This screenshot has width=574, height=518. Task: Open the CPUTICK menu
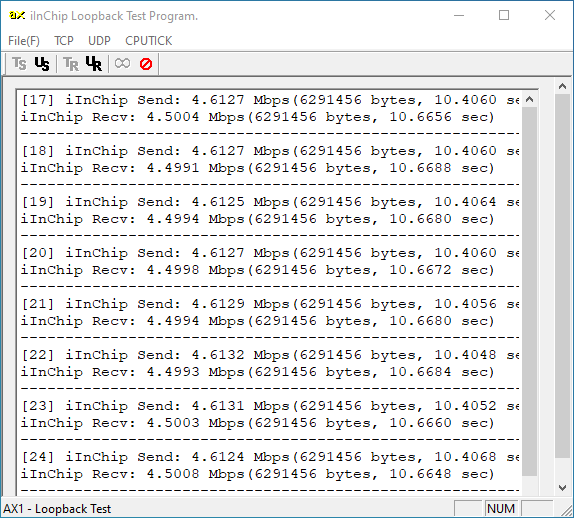click(148, 41)
